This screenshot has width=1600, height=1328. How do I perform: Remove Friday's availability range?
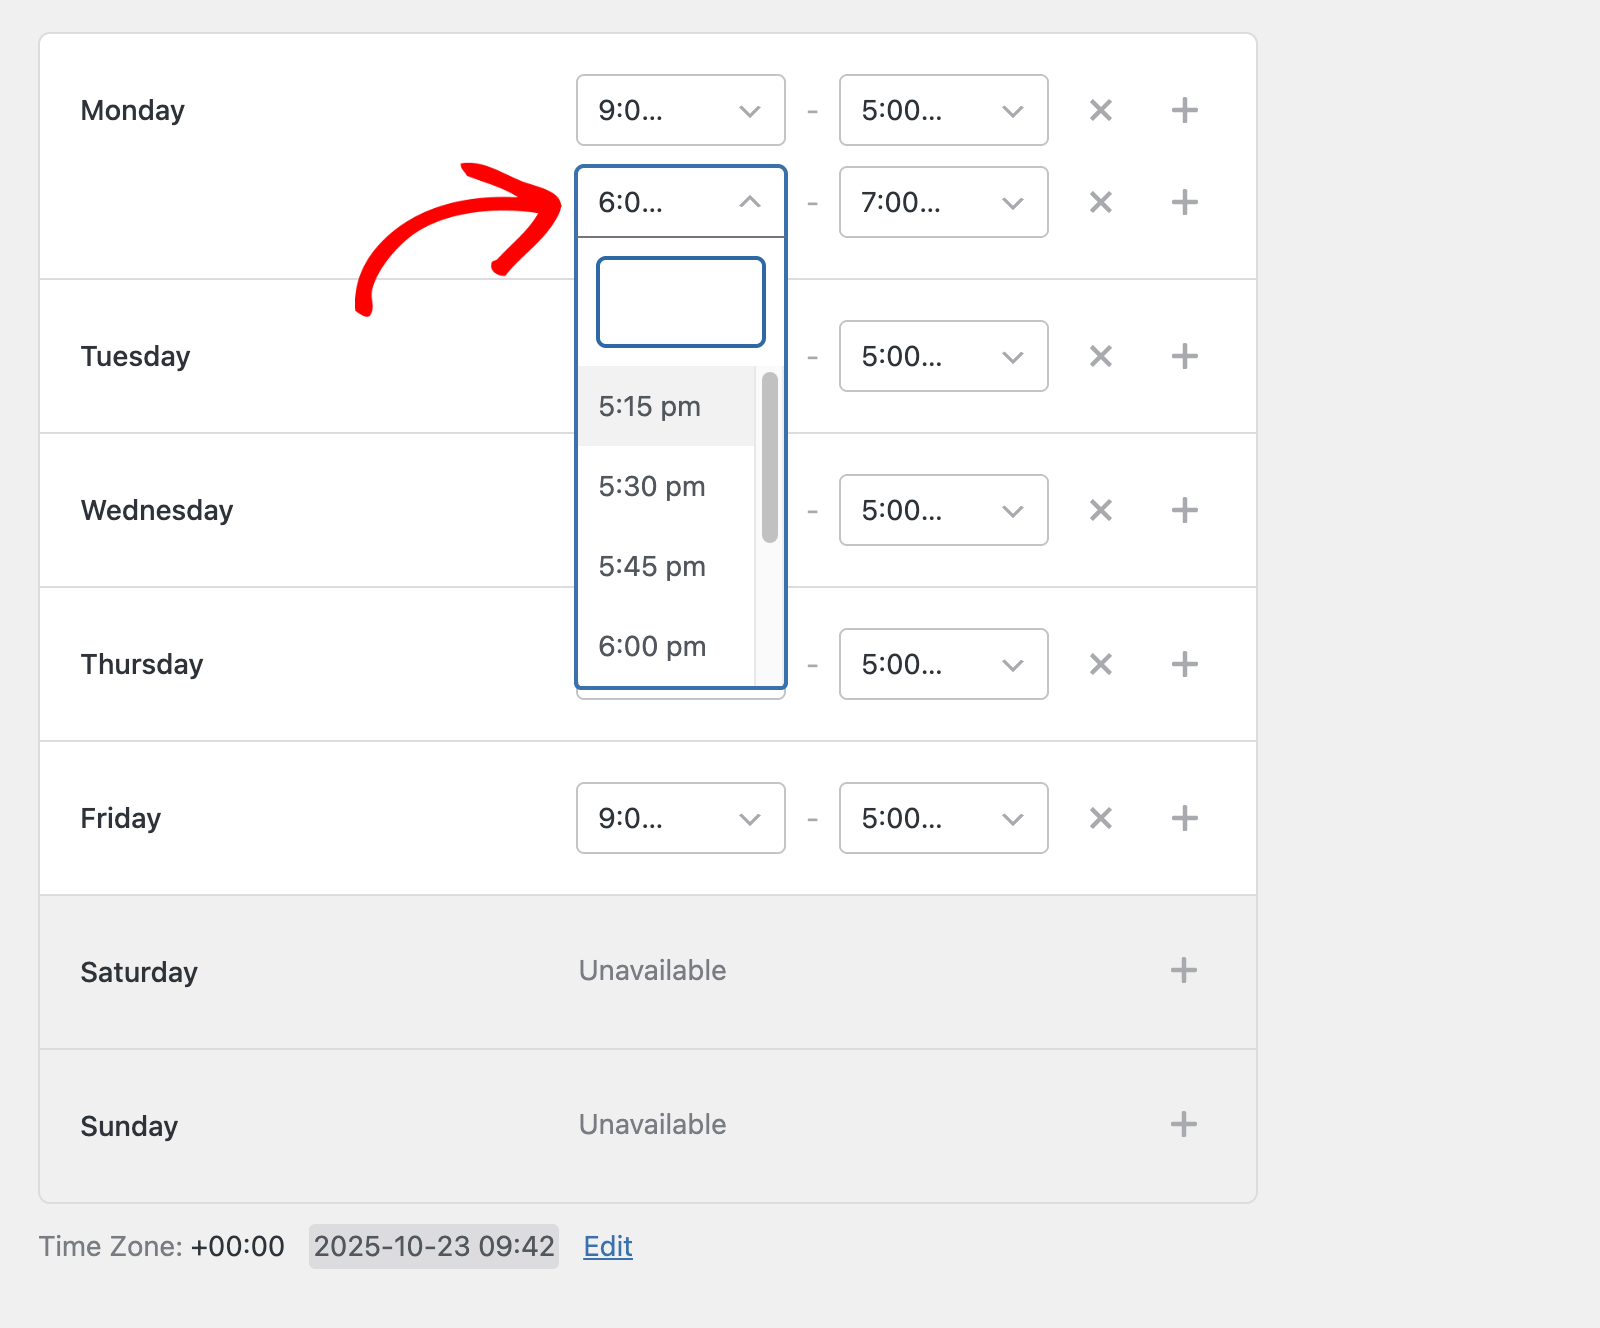point(1100,818)
